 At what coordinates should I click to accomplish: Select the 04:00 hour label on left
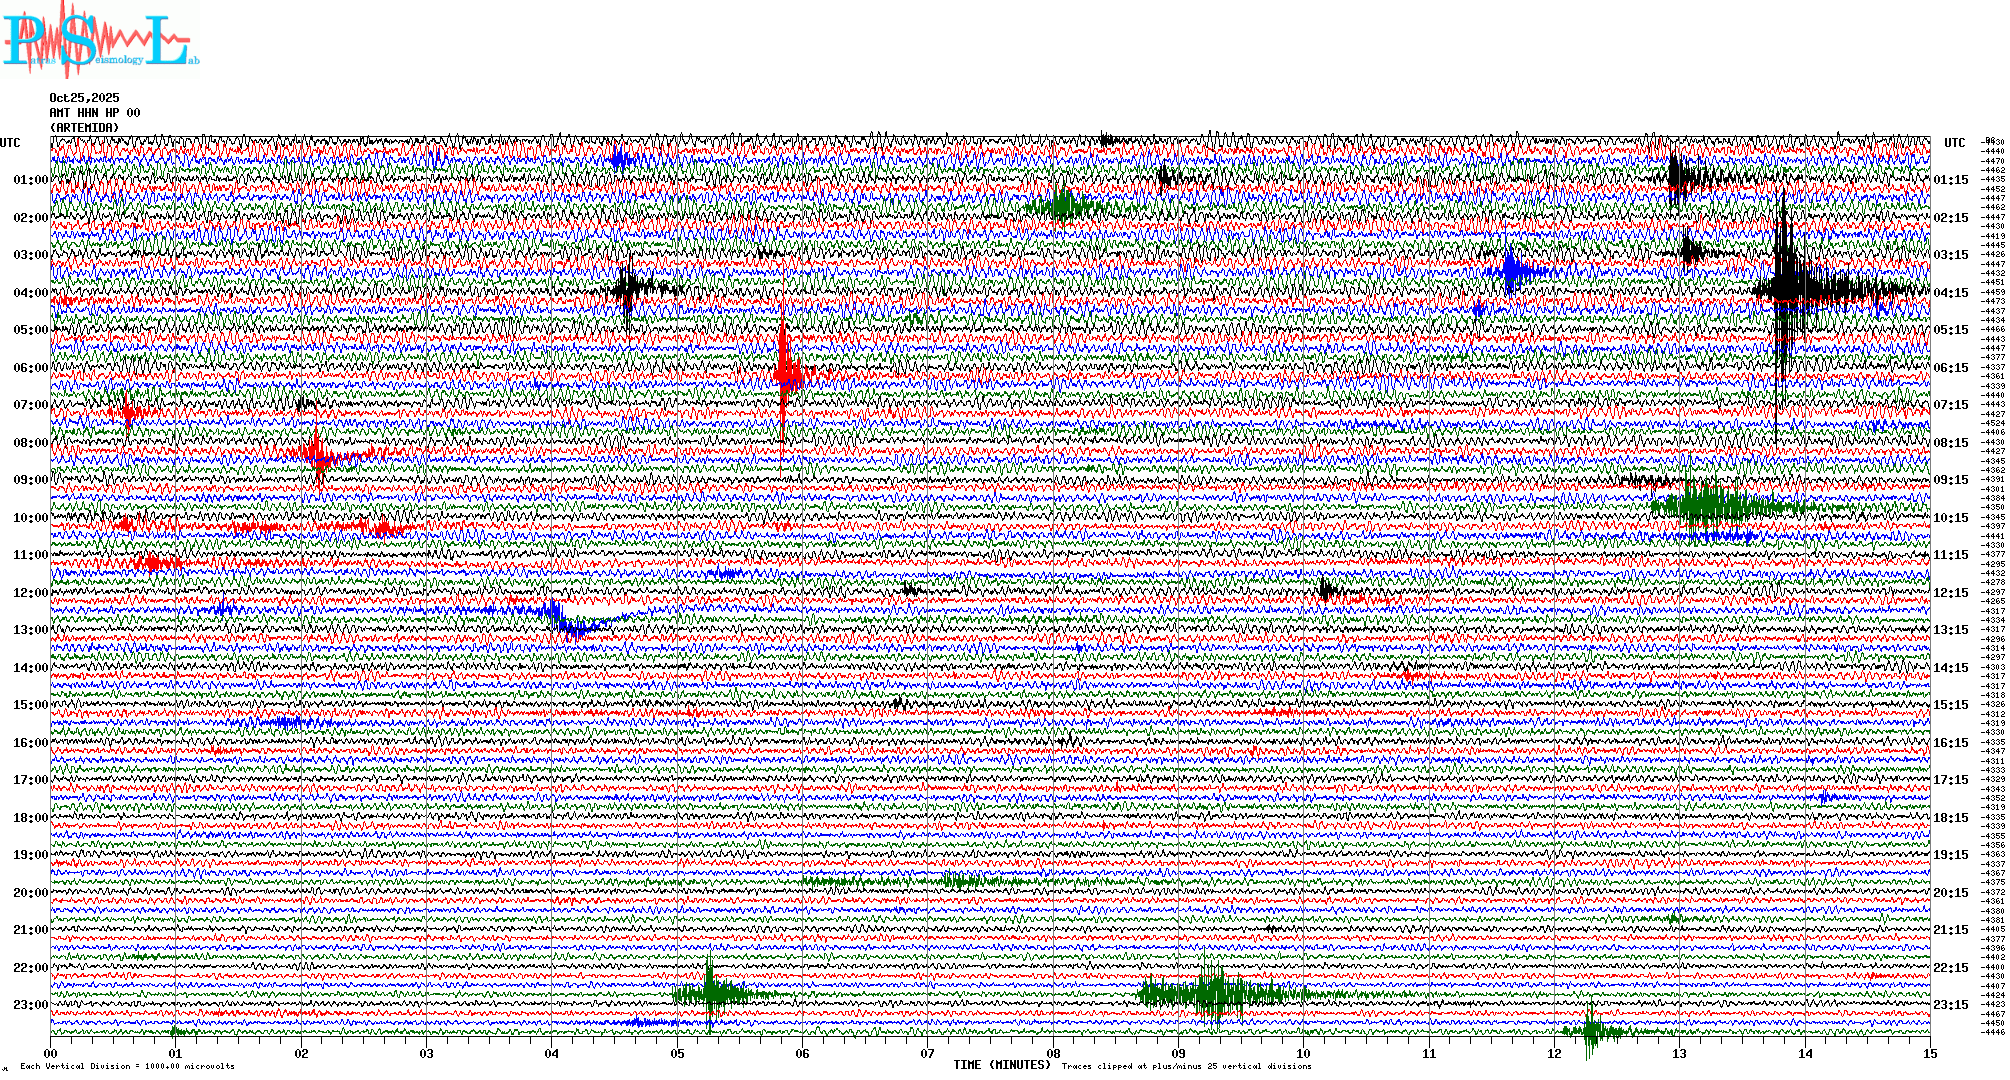click(30, 293)
